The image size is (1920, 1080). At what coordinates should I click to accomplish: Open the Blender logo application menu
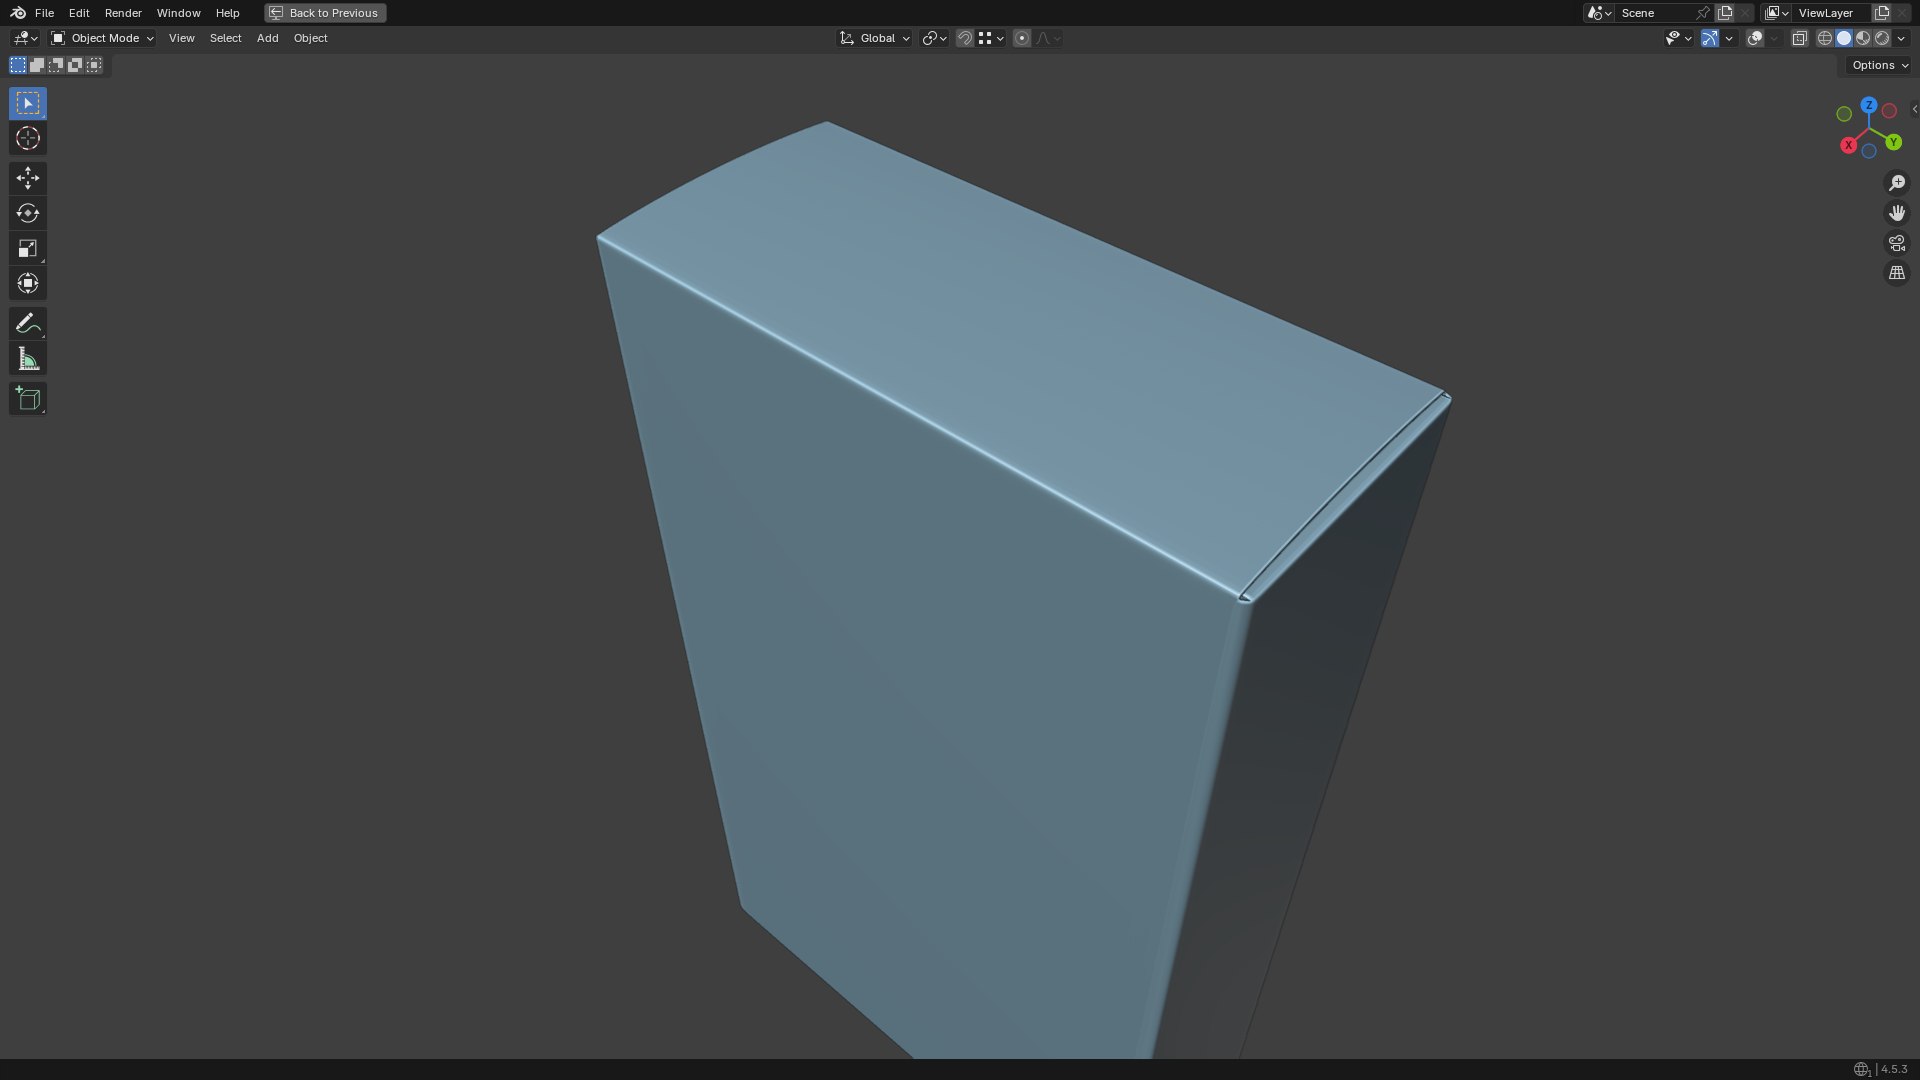pyautogui.click(x=18, y=13)
